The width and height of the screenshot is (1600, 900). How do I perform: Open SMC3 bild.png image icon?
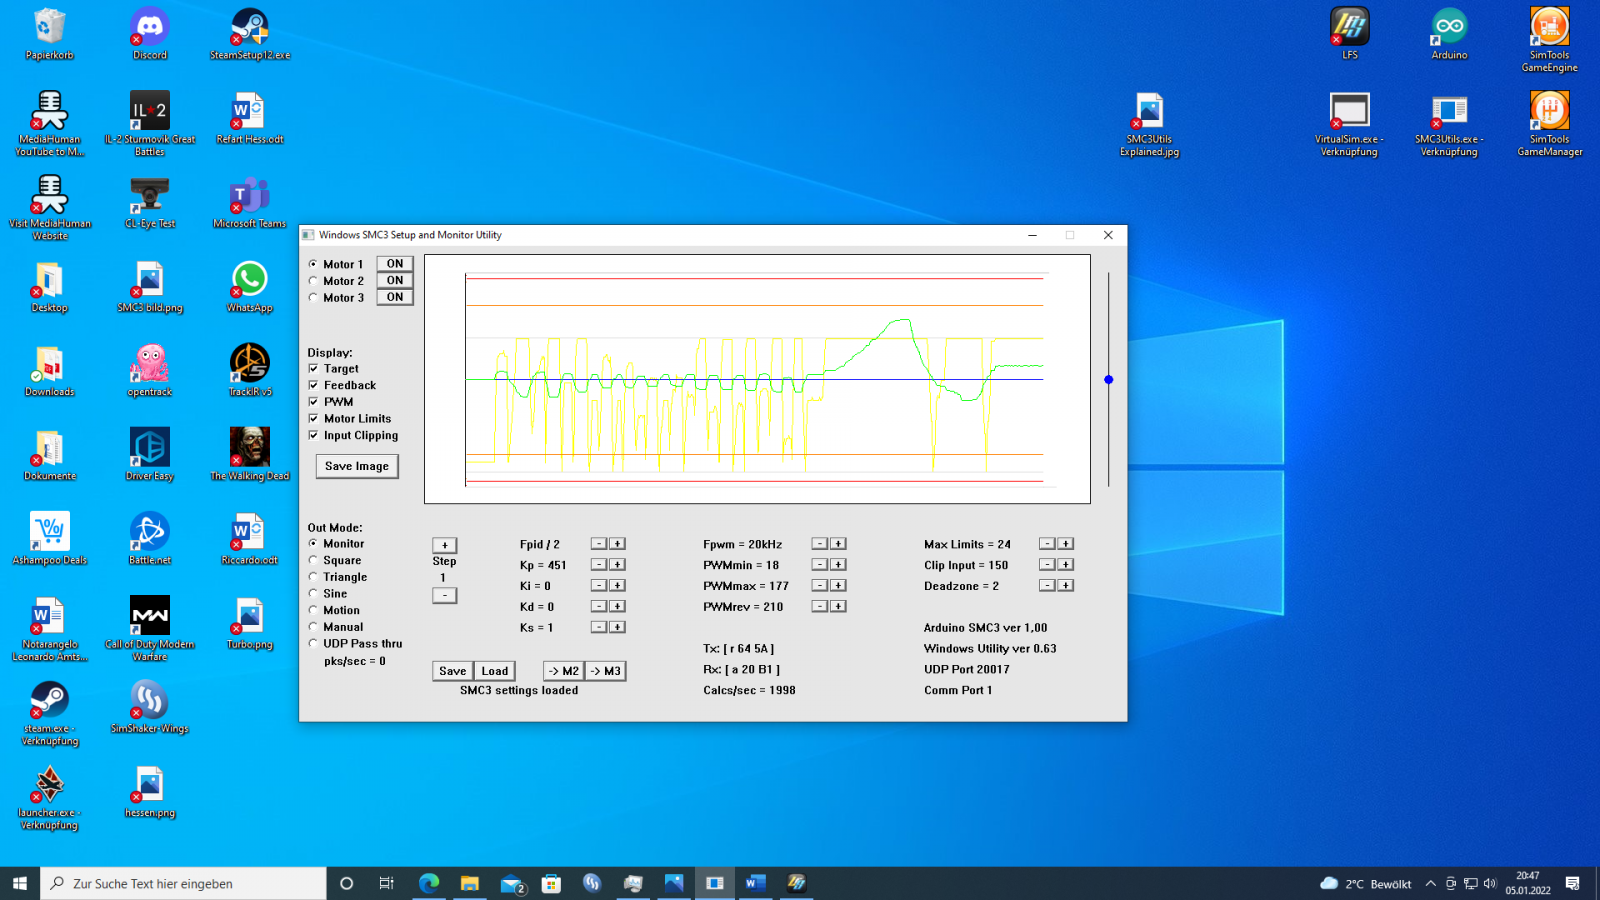(x=150, y=287)
